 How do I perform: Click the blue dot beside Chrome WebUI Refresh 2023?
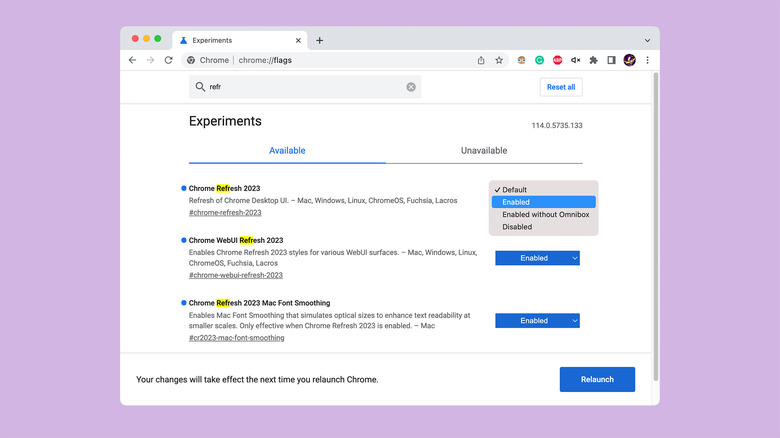[184, 240]
